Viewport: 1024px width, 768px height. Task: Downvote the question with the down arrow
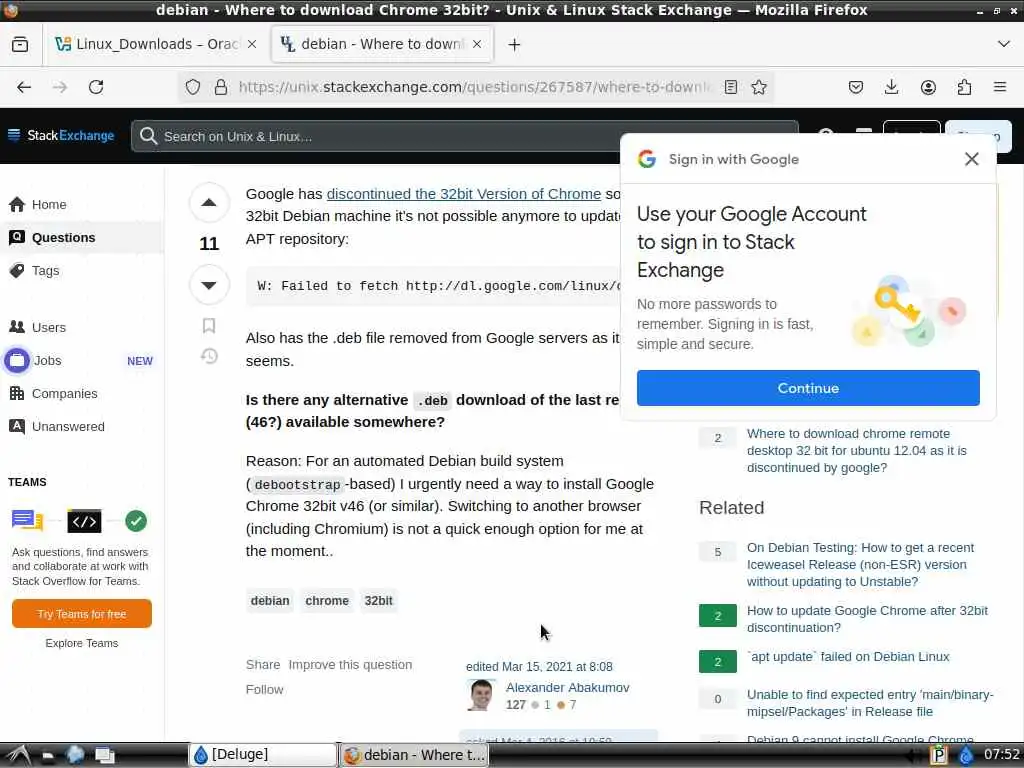pos(209,285)
